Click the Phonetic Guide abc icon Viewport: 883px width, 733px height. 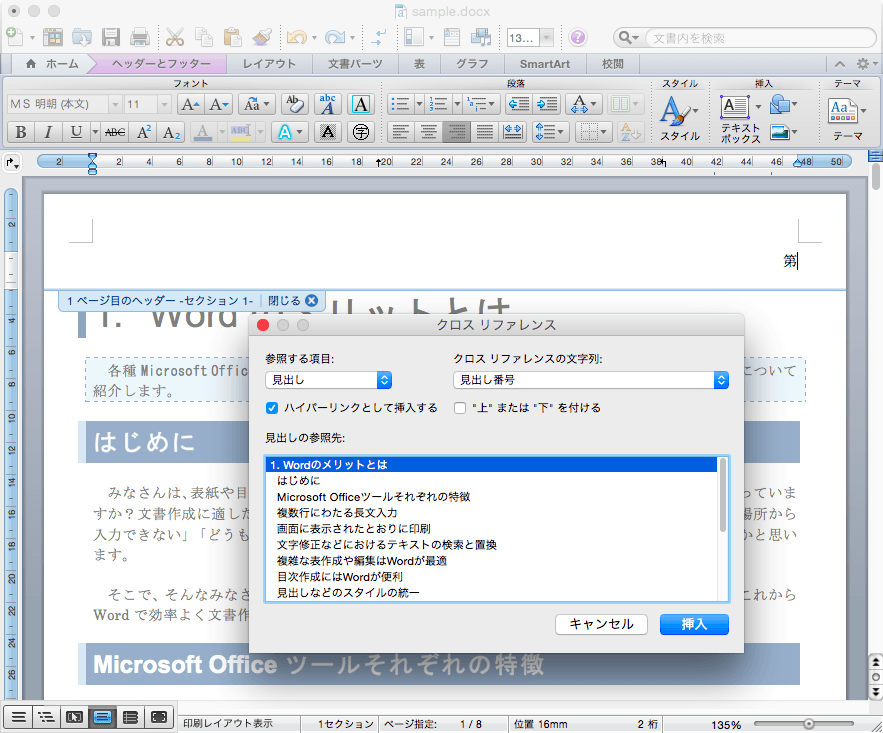pyautogui.click(x=328, y=104)
